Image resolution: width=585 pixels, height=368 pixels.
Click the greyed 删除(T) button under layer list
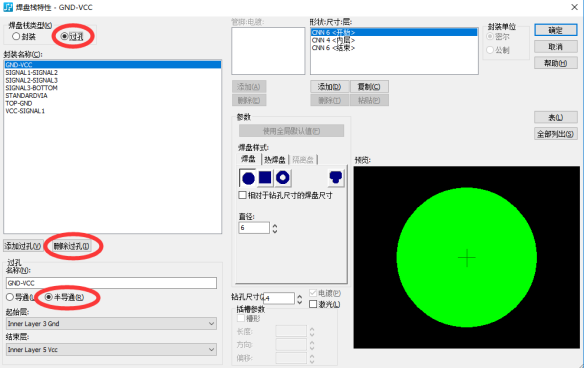(x=329, y=100)
